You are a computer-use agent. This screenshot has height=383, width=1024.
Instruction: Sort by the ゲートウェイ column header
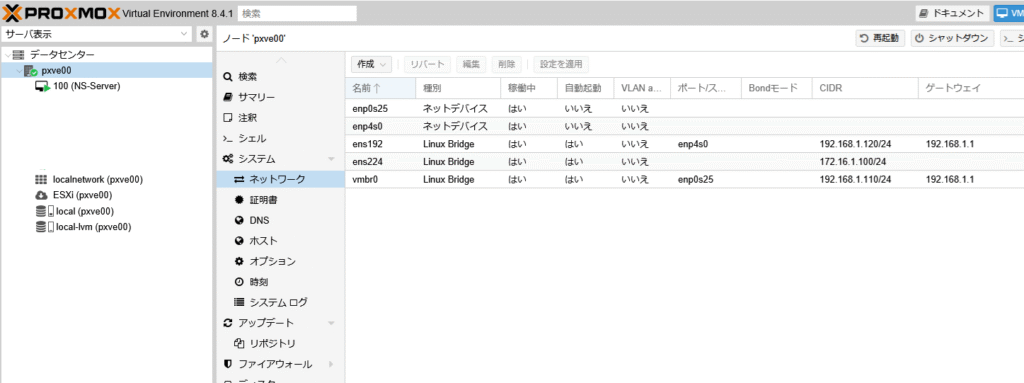pyautogui.click(x=970, y=88)
